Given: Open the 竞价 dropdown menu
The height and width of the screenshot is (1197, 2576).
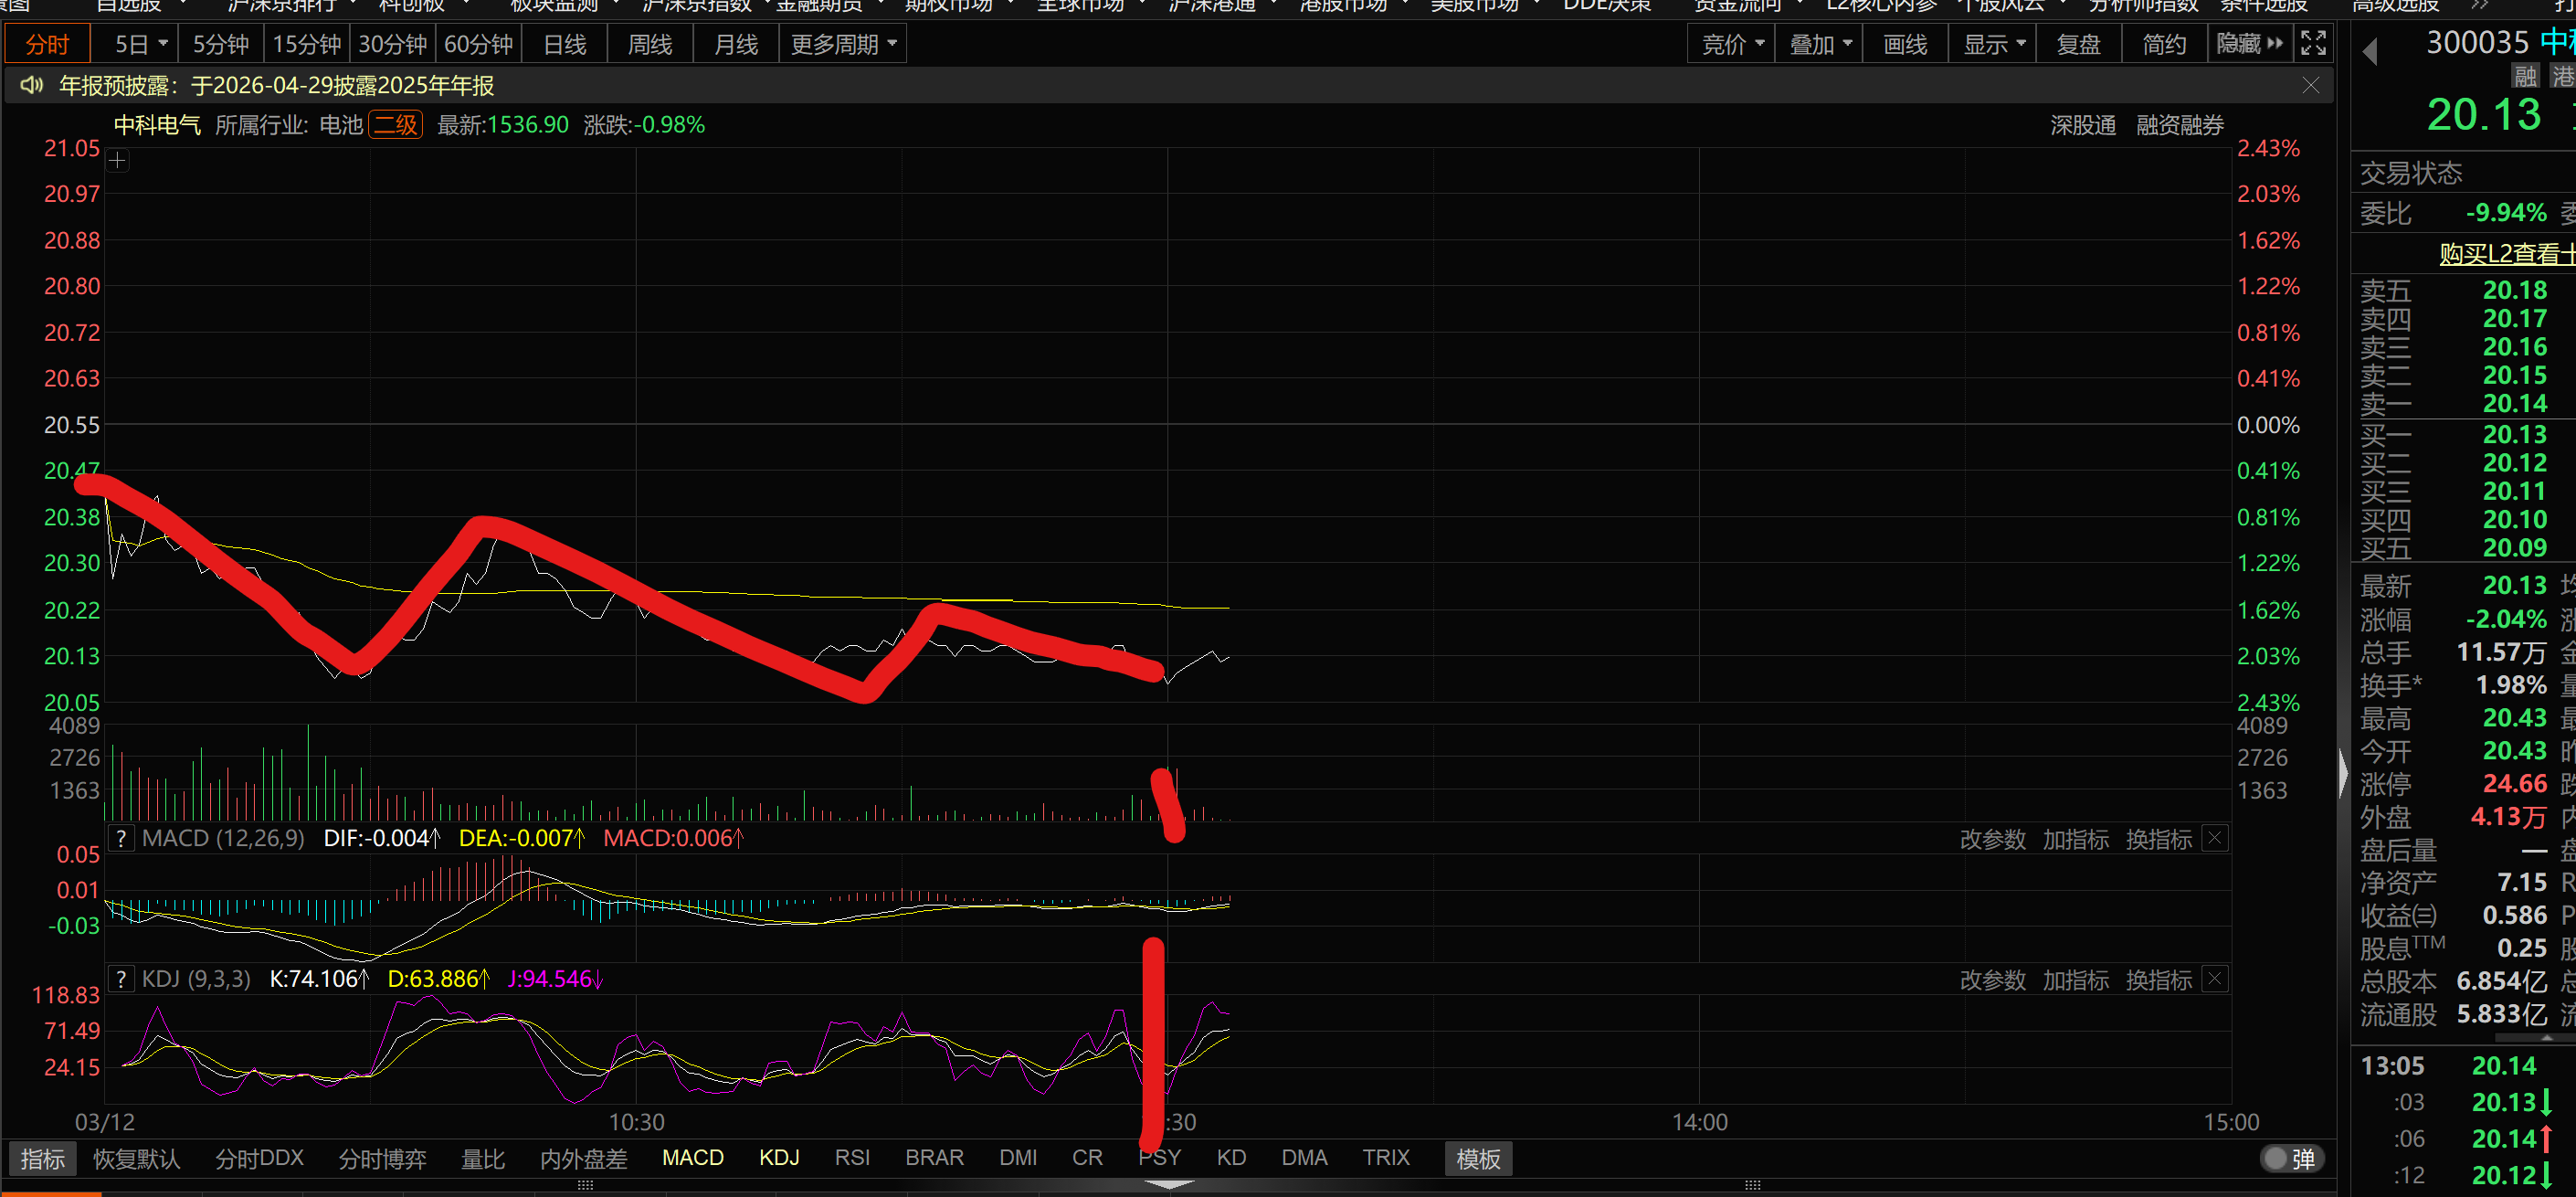Looking at the screenshot, I should [x=1732, y=44].
